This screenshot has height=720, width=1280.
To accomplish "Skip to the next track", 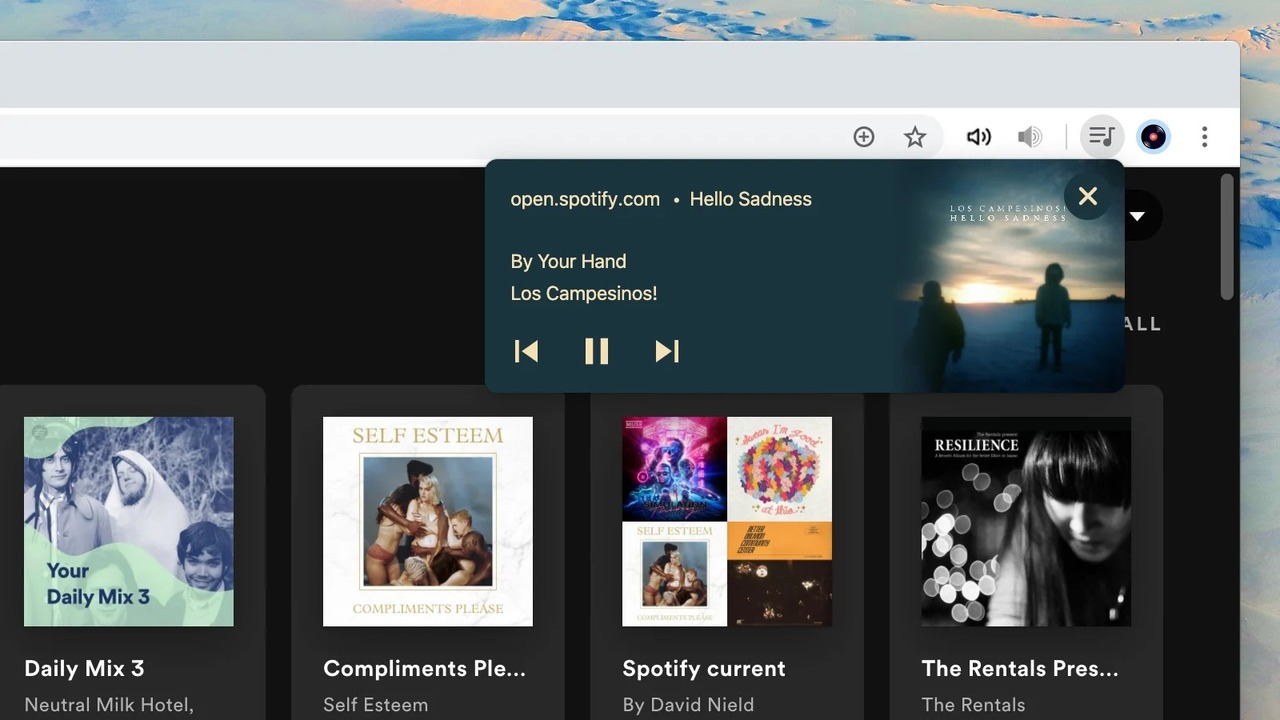I will tap(667, 351).
